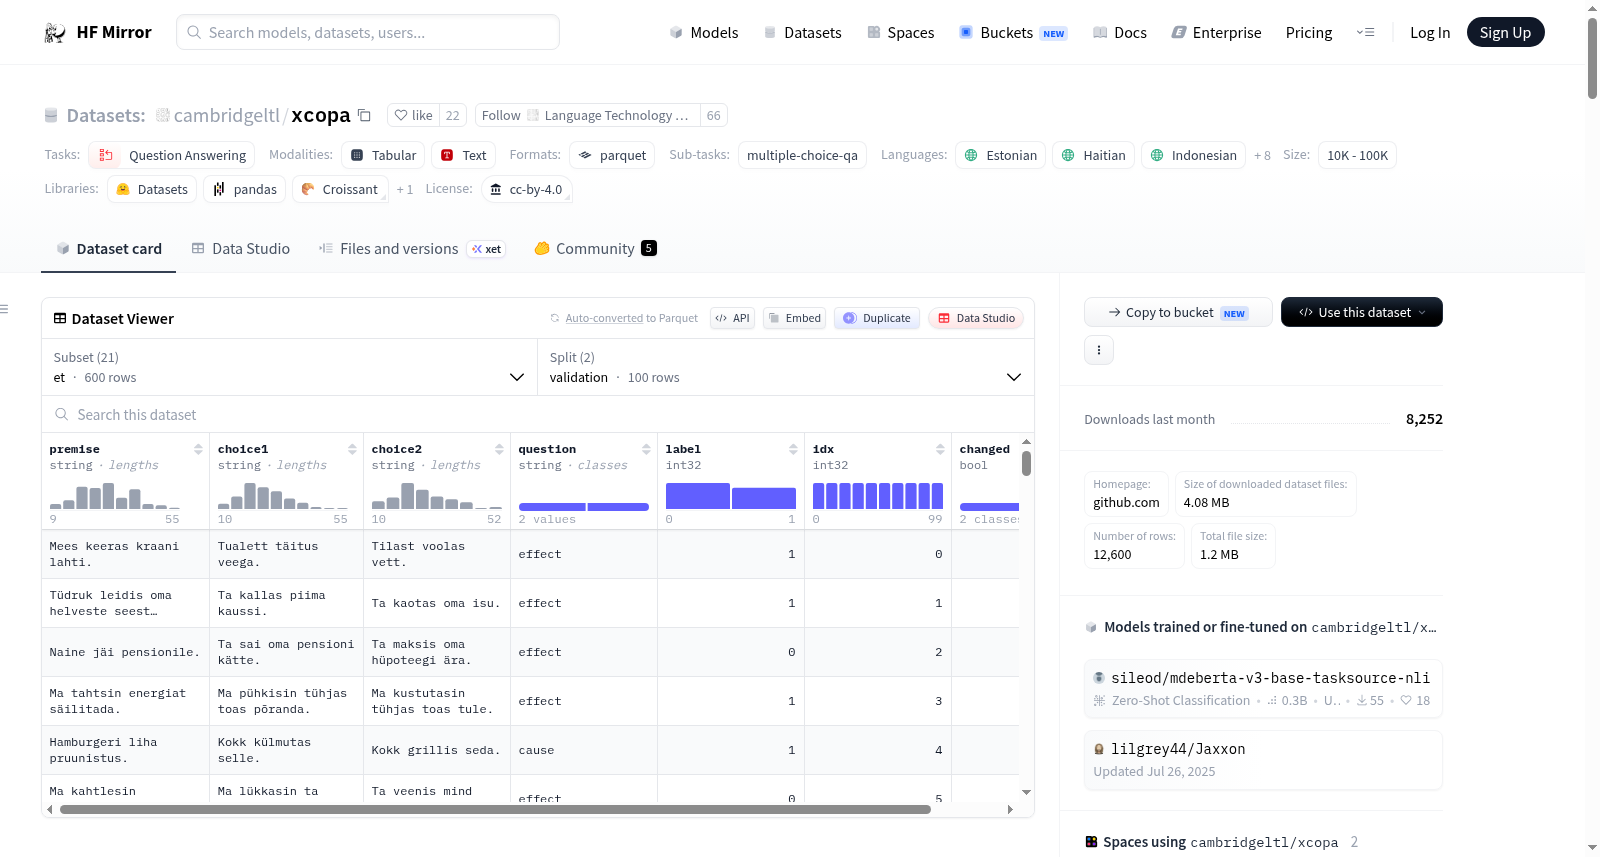
Task: Open the github.com homepage link
Action: coord(1127,503)
